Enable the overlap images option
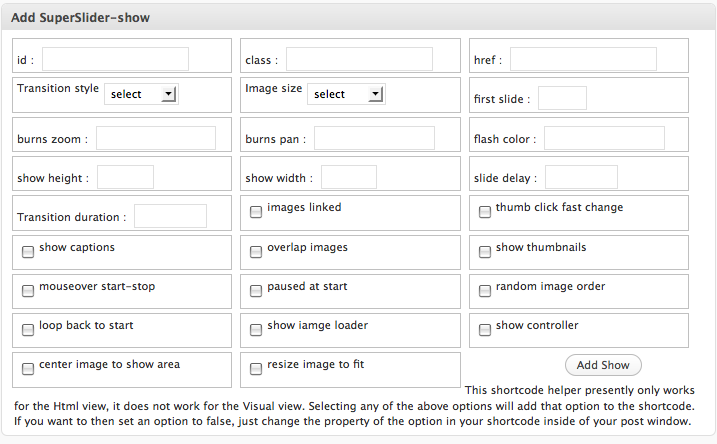The width and height of the screenshot is (717, 444). [x=256, y=252]
